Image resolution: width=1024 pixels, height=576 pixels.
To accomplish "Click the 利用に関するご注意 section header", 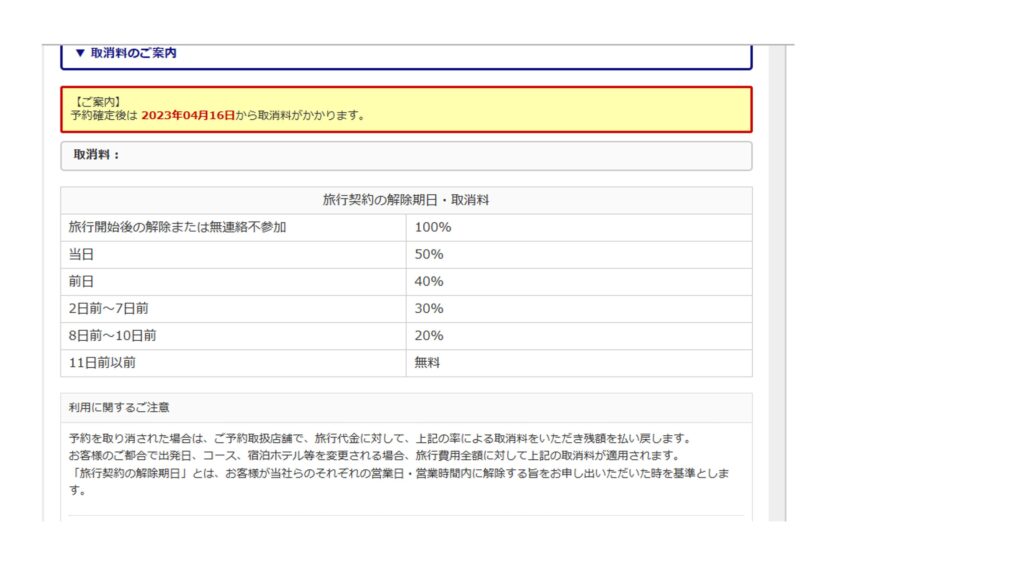I will tap(119, 407).
